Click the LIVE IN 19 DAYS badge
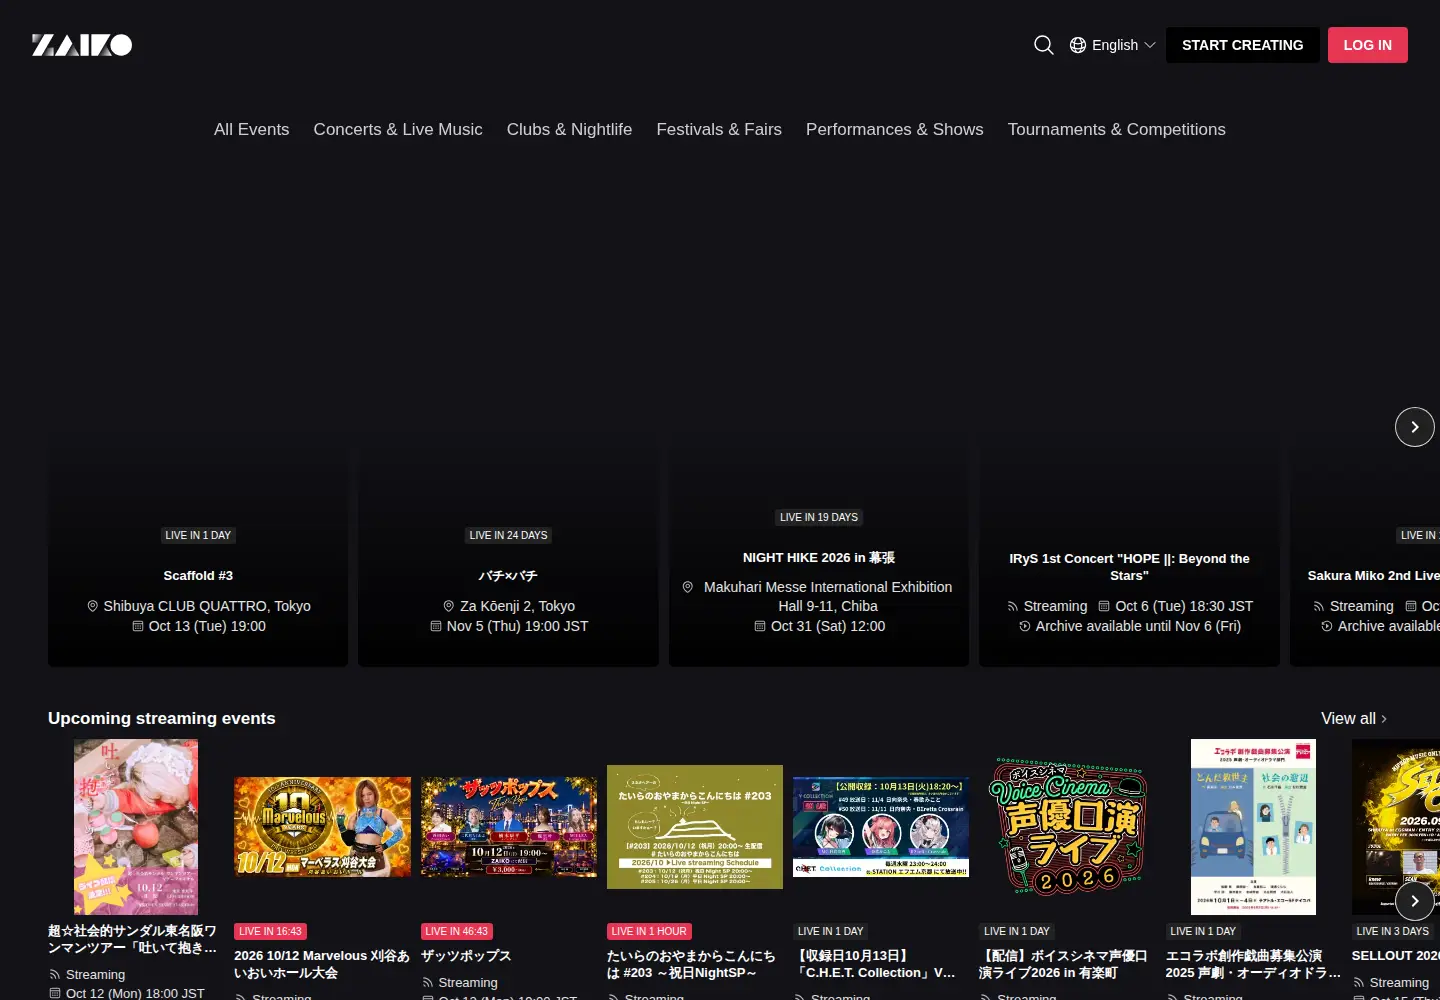 tap(819, 517)
